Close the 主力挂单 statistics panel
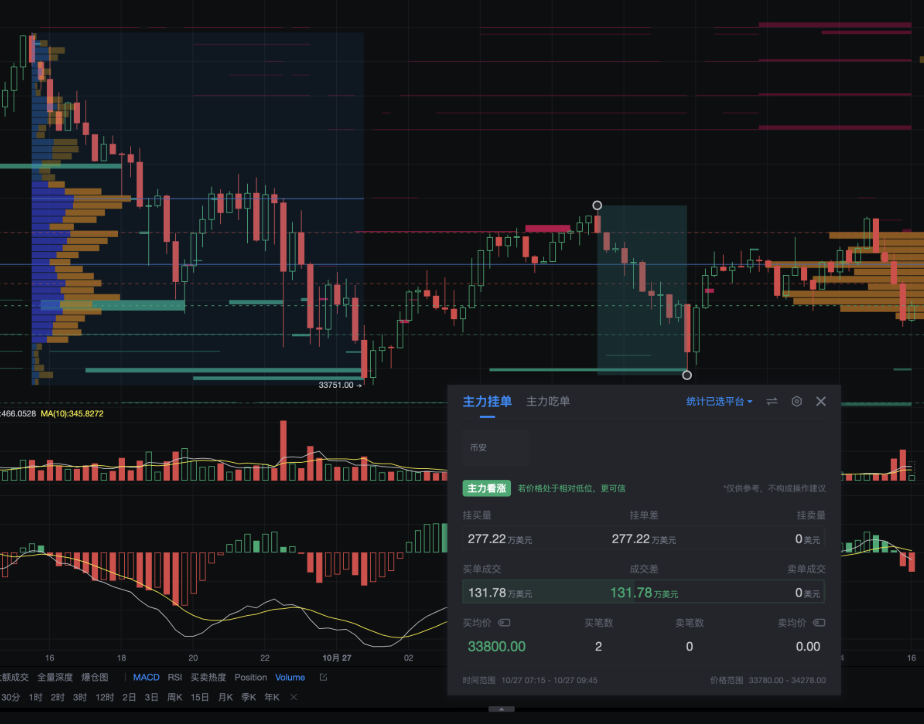The height and width of the screenshot is (724, 924). pyautogui.click(x=821, y=401)
